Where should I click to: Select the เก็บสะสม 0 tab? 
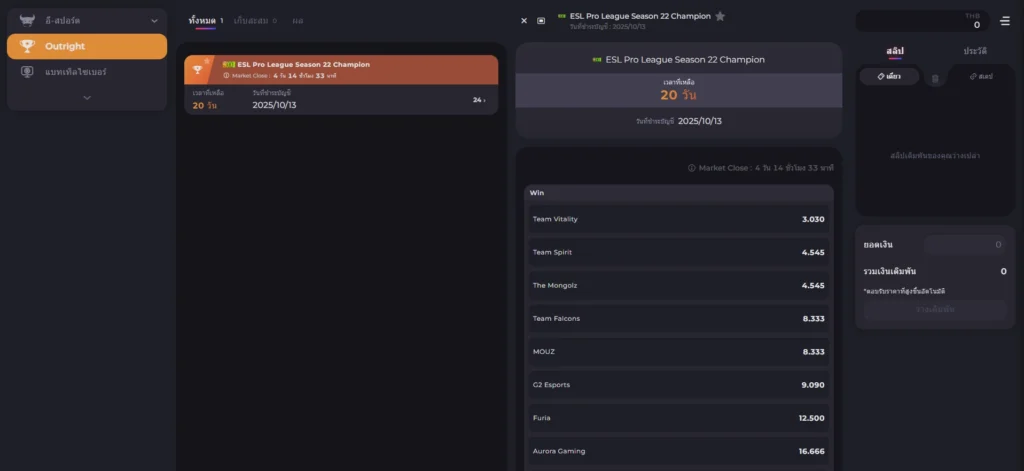click(x=255, y=21)
